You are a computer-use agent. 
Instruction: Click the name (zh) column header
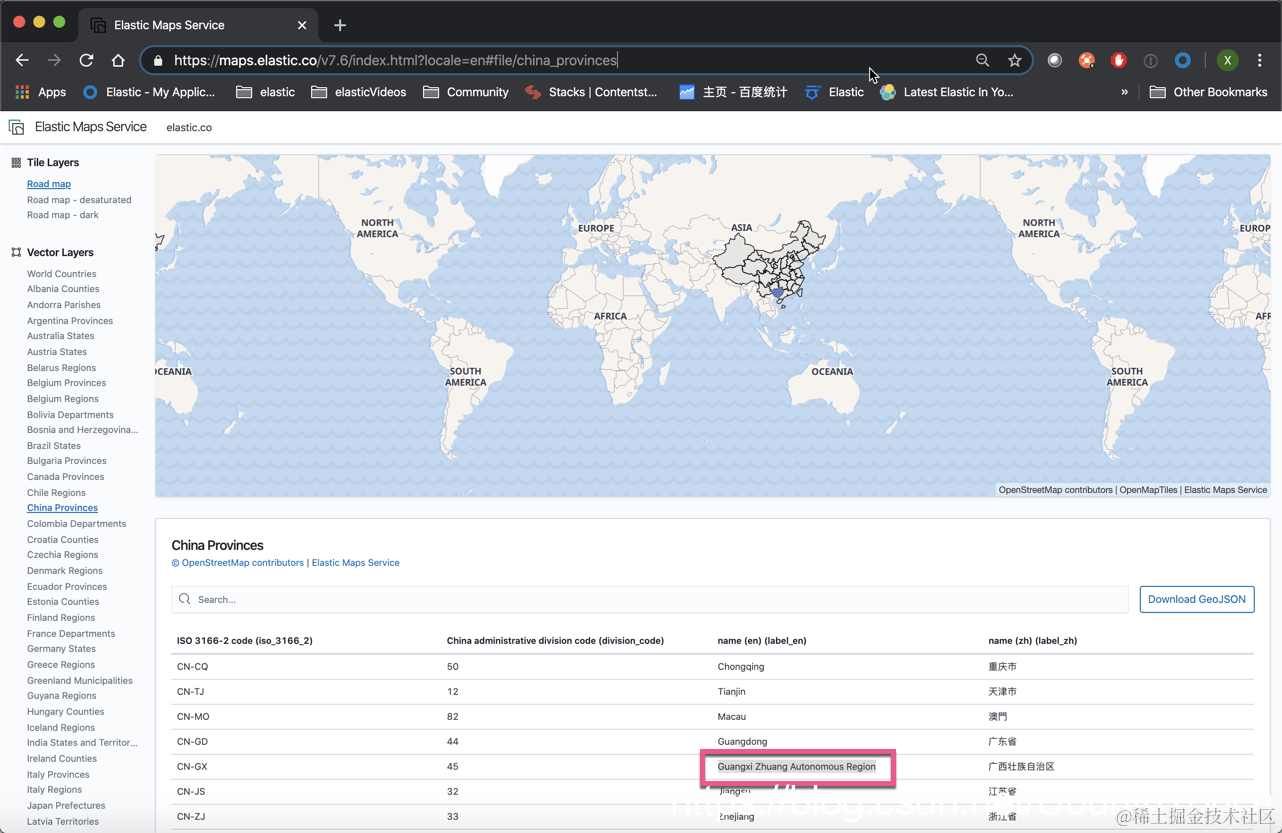[x=1032, y=641]
